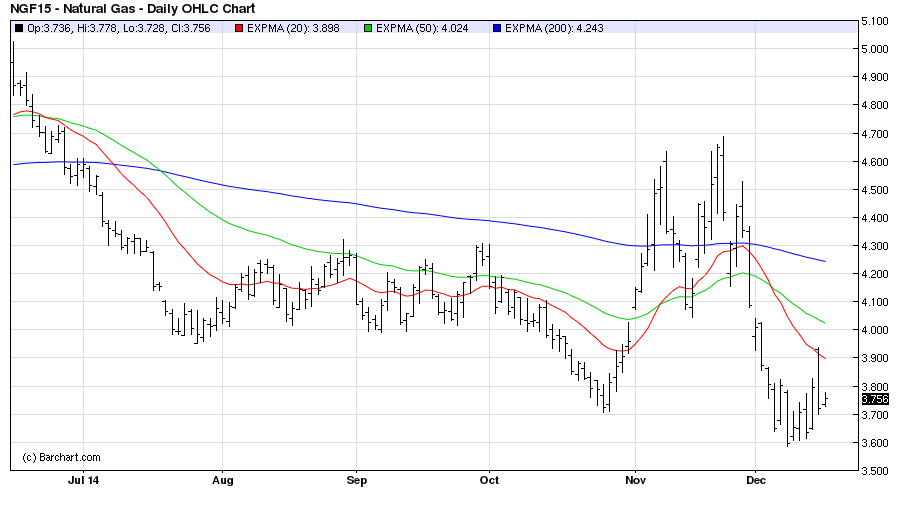The width and height of the screenshot is (900, 511).
Task: Click the (c) Barchart.com credit
Action: [x=62, y=457]
